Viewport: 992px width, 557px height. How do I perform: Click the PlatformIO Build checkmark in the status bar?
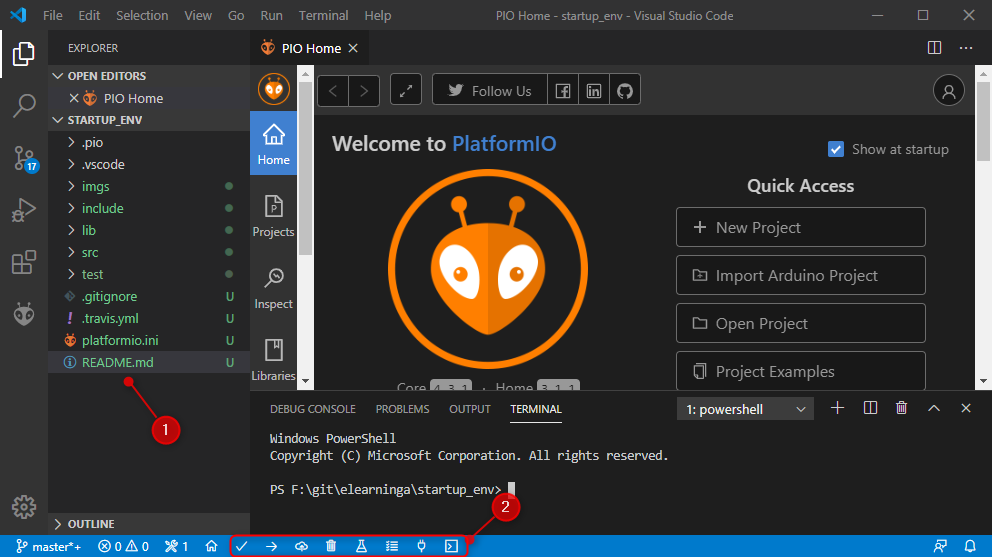242,546
